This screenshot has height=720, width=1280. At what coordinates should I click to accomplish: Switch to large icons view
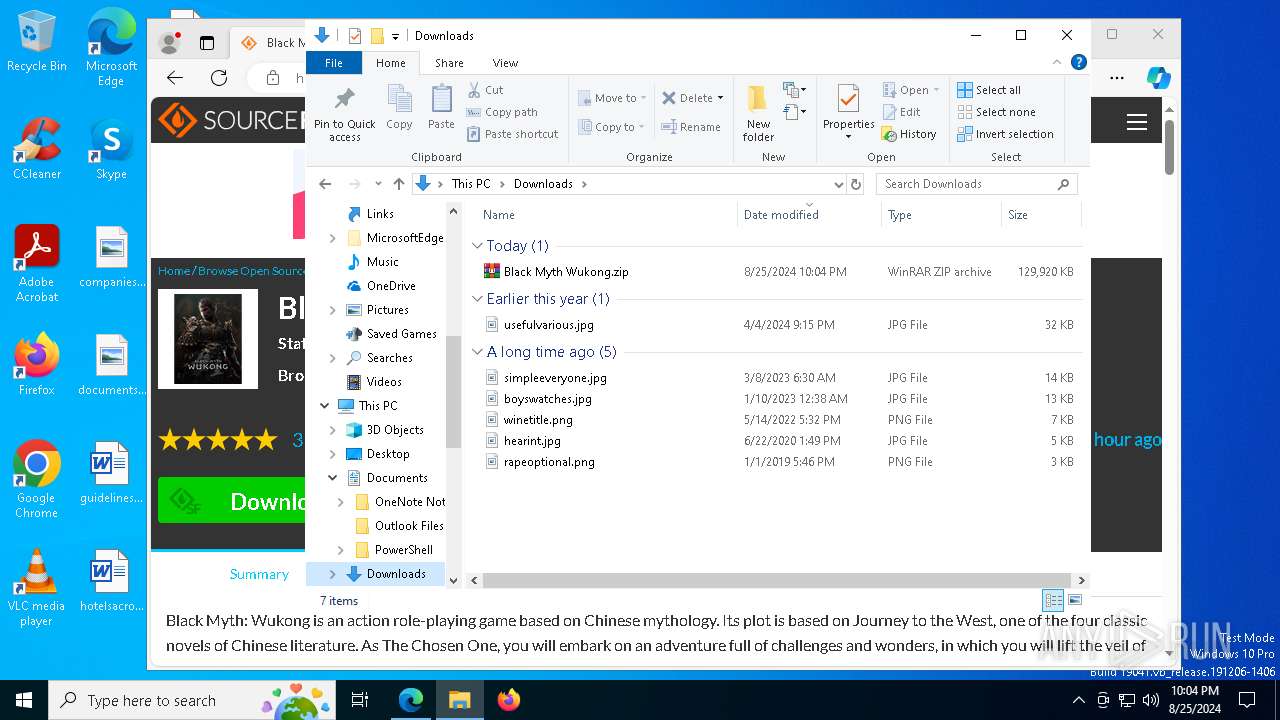1075,600
